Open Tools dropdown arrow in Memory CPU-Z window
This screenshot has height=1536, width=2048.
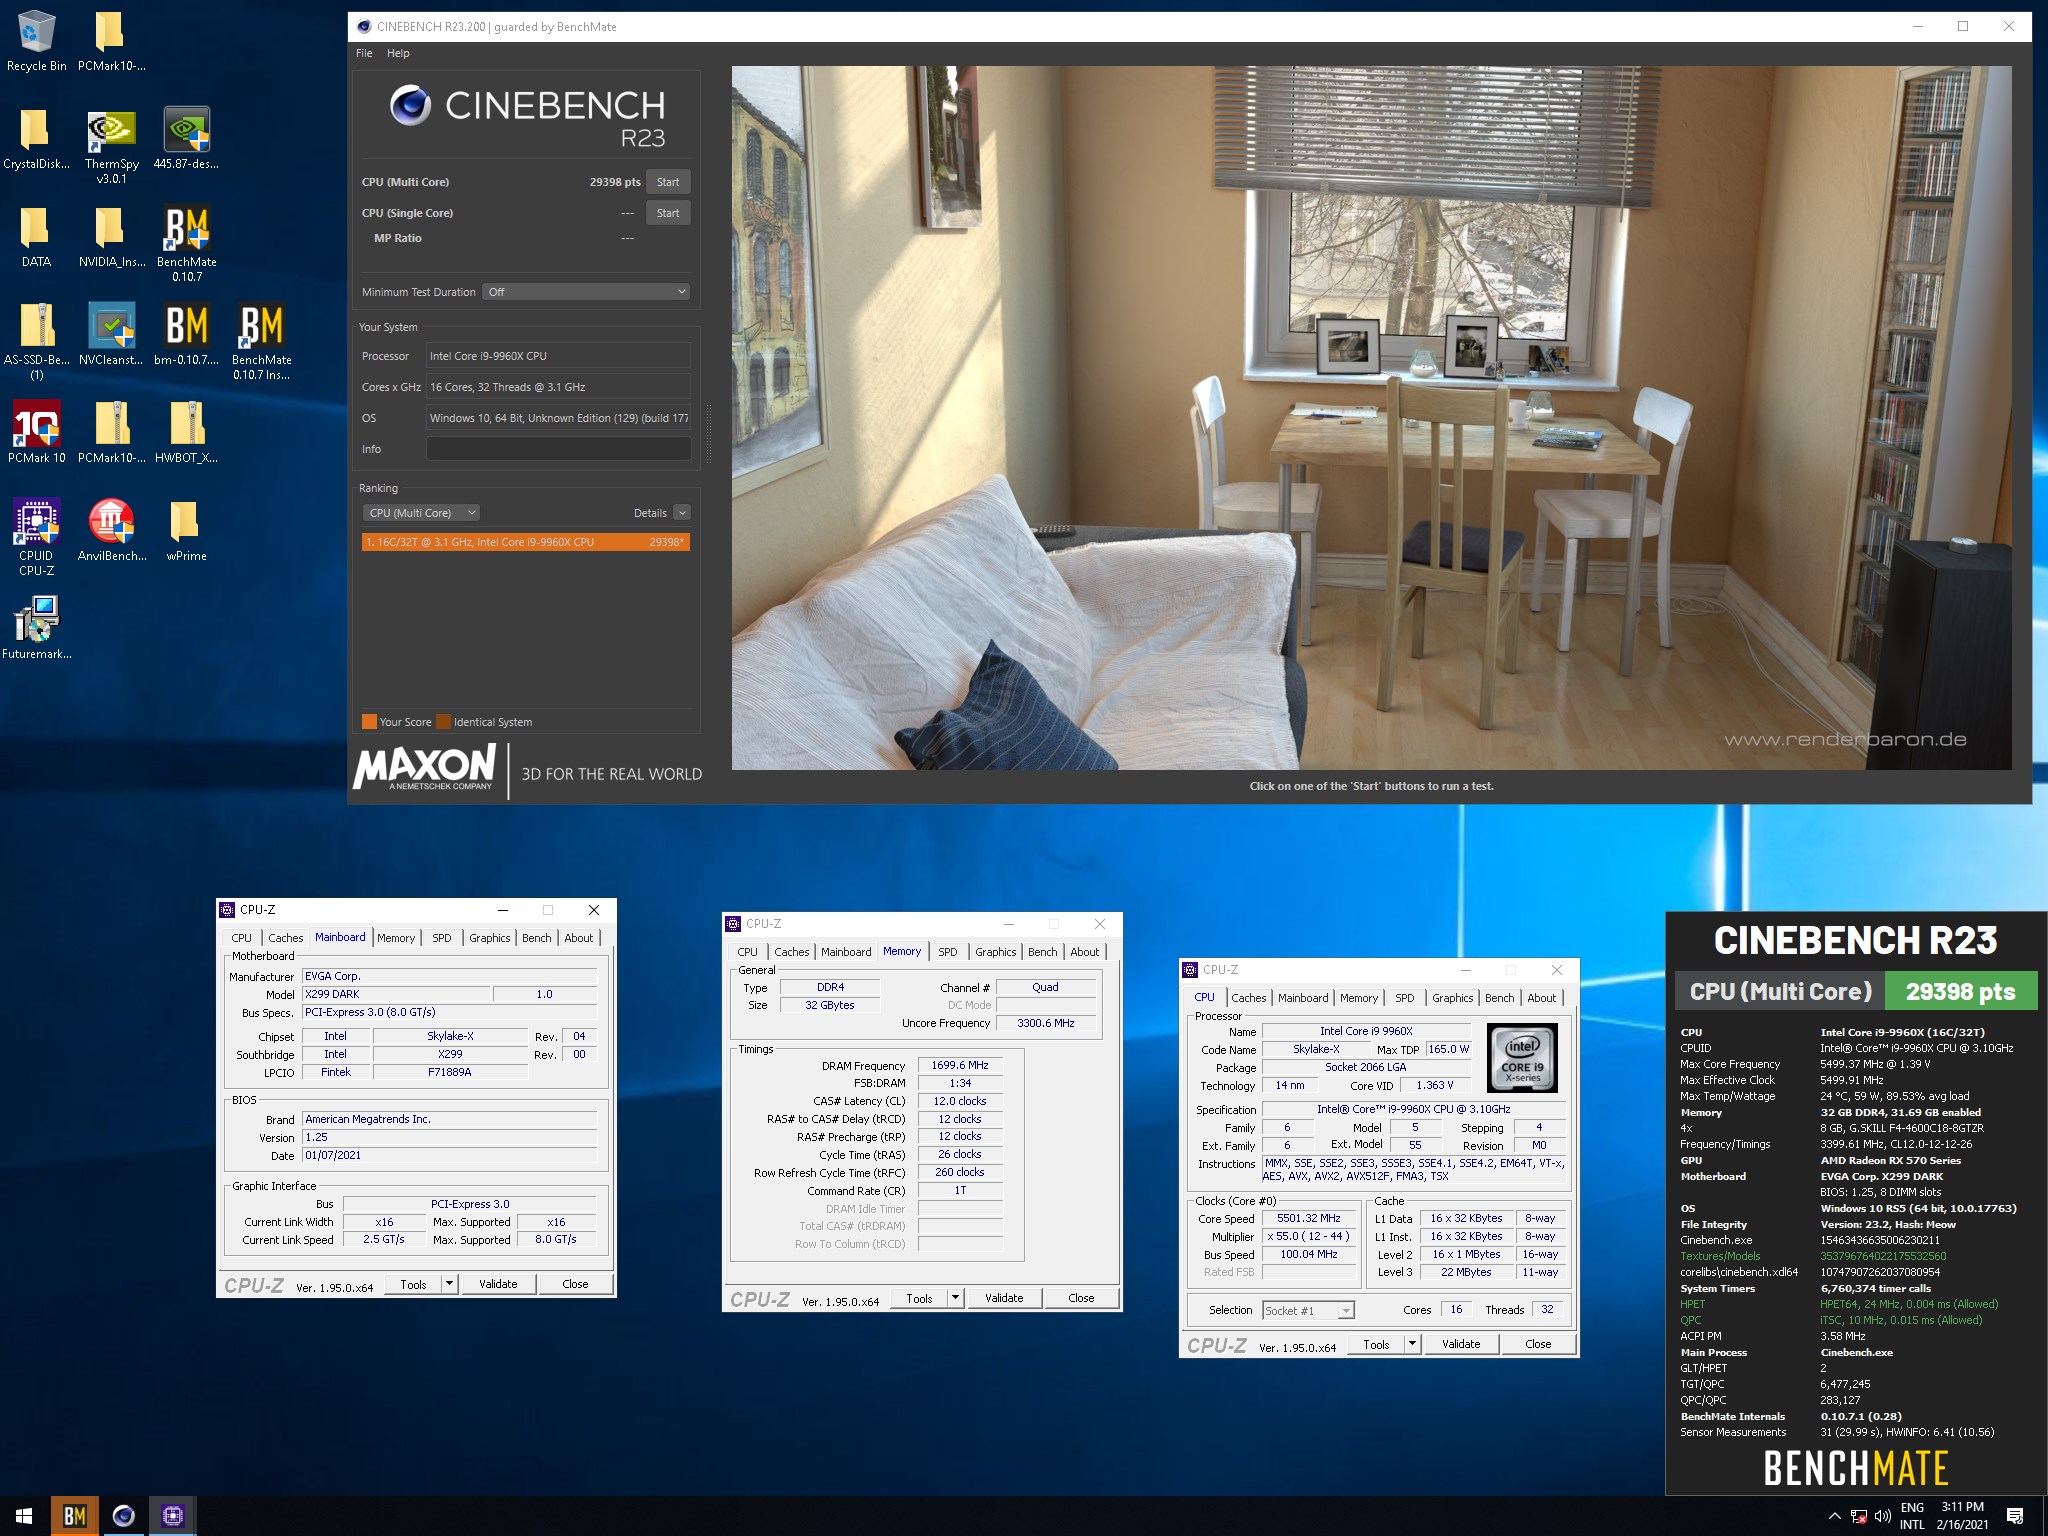955,1298
